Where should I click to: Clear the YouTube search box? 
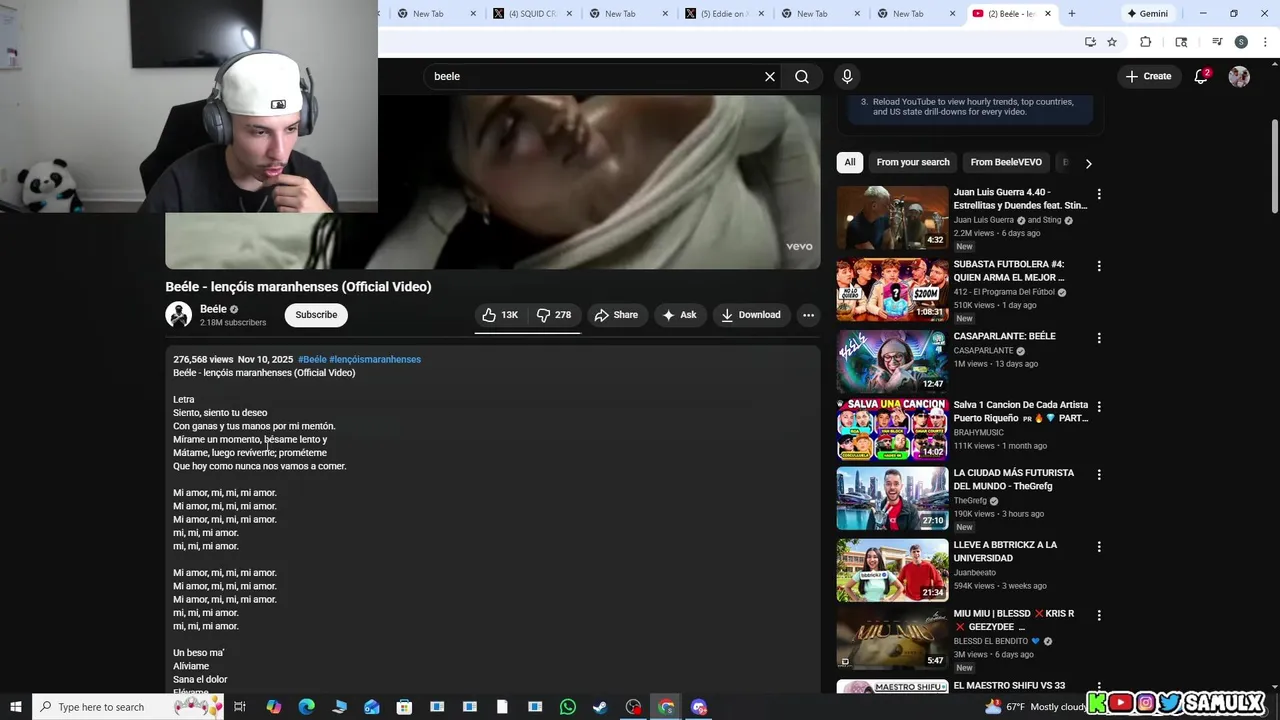[770, 76]
